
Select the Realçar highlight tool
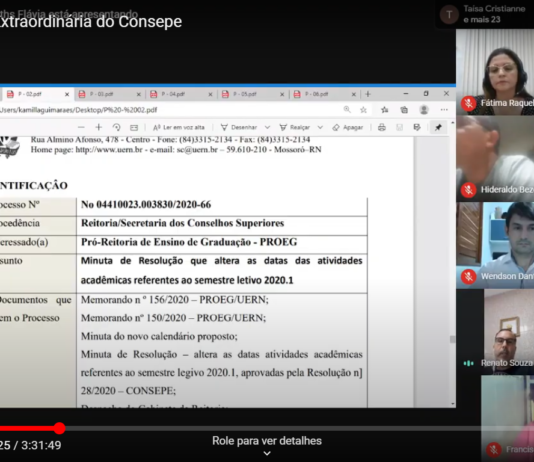[295, 127]
